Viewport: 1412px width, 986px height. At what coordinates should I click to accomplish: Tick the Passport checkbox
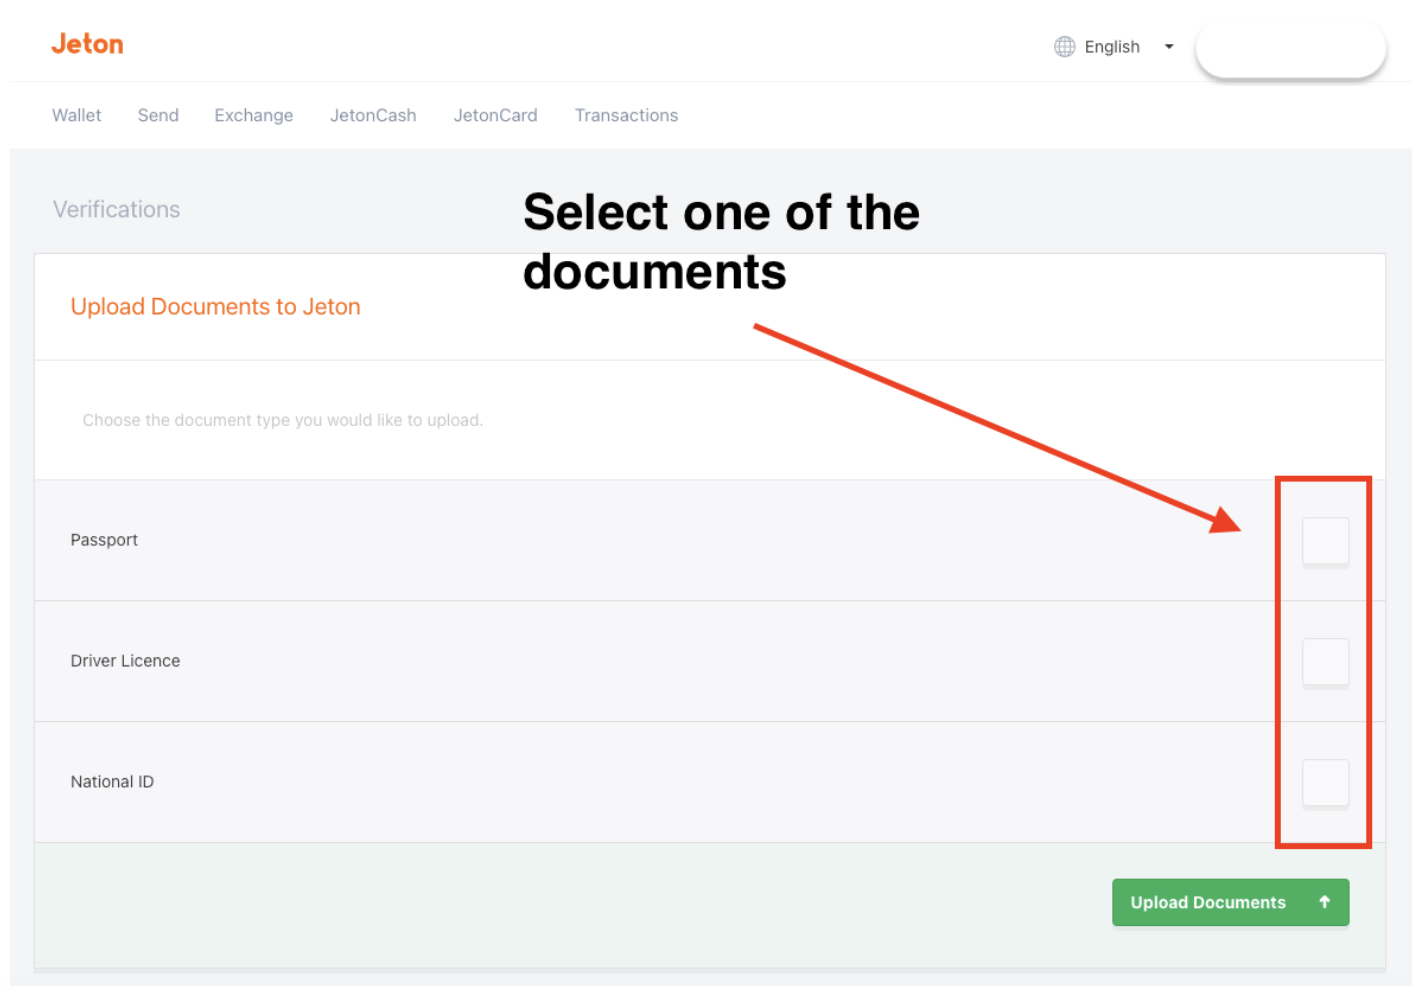click(1325, 541)
